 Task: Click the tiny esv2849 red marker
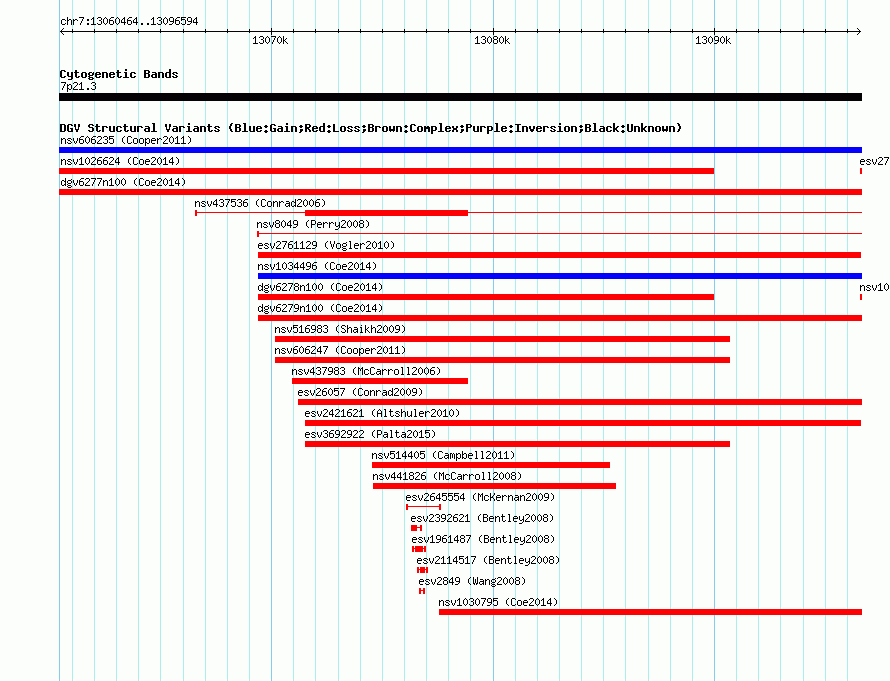tap(422, 591)
